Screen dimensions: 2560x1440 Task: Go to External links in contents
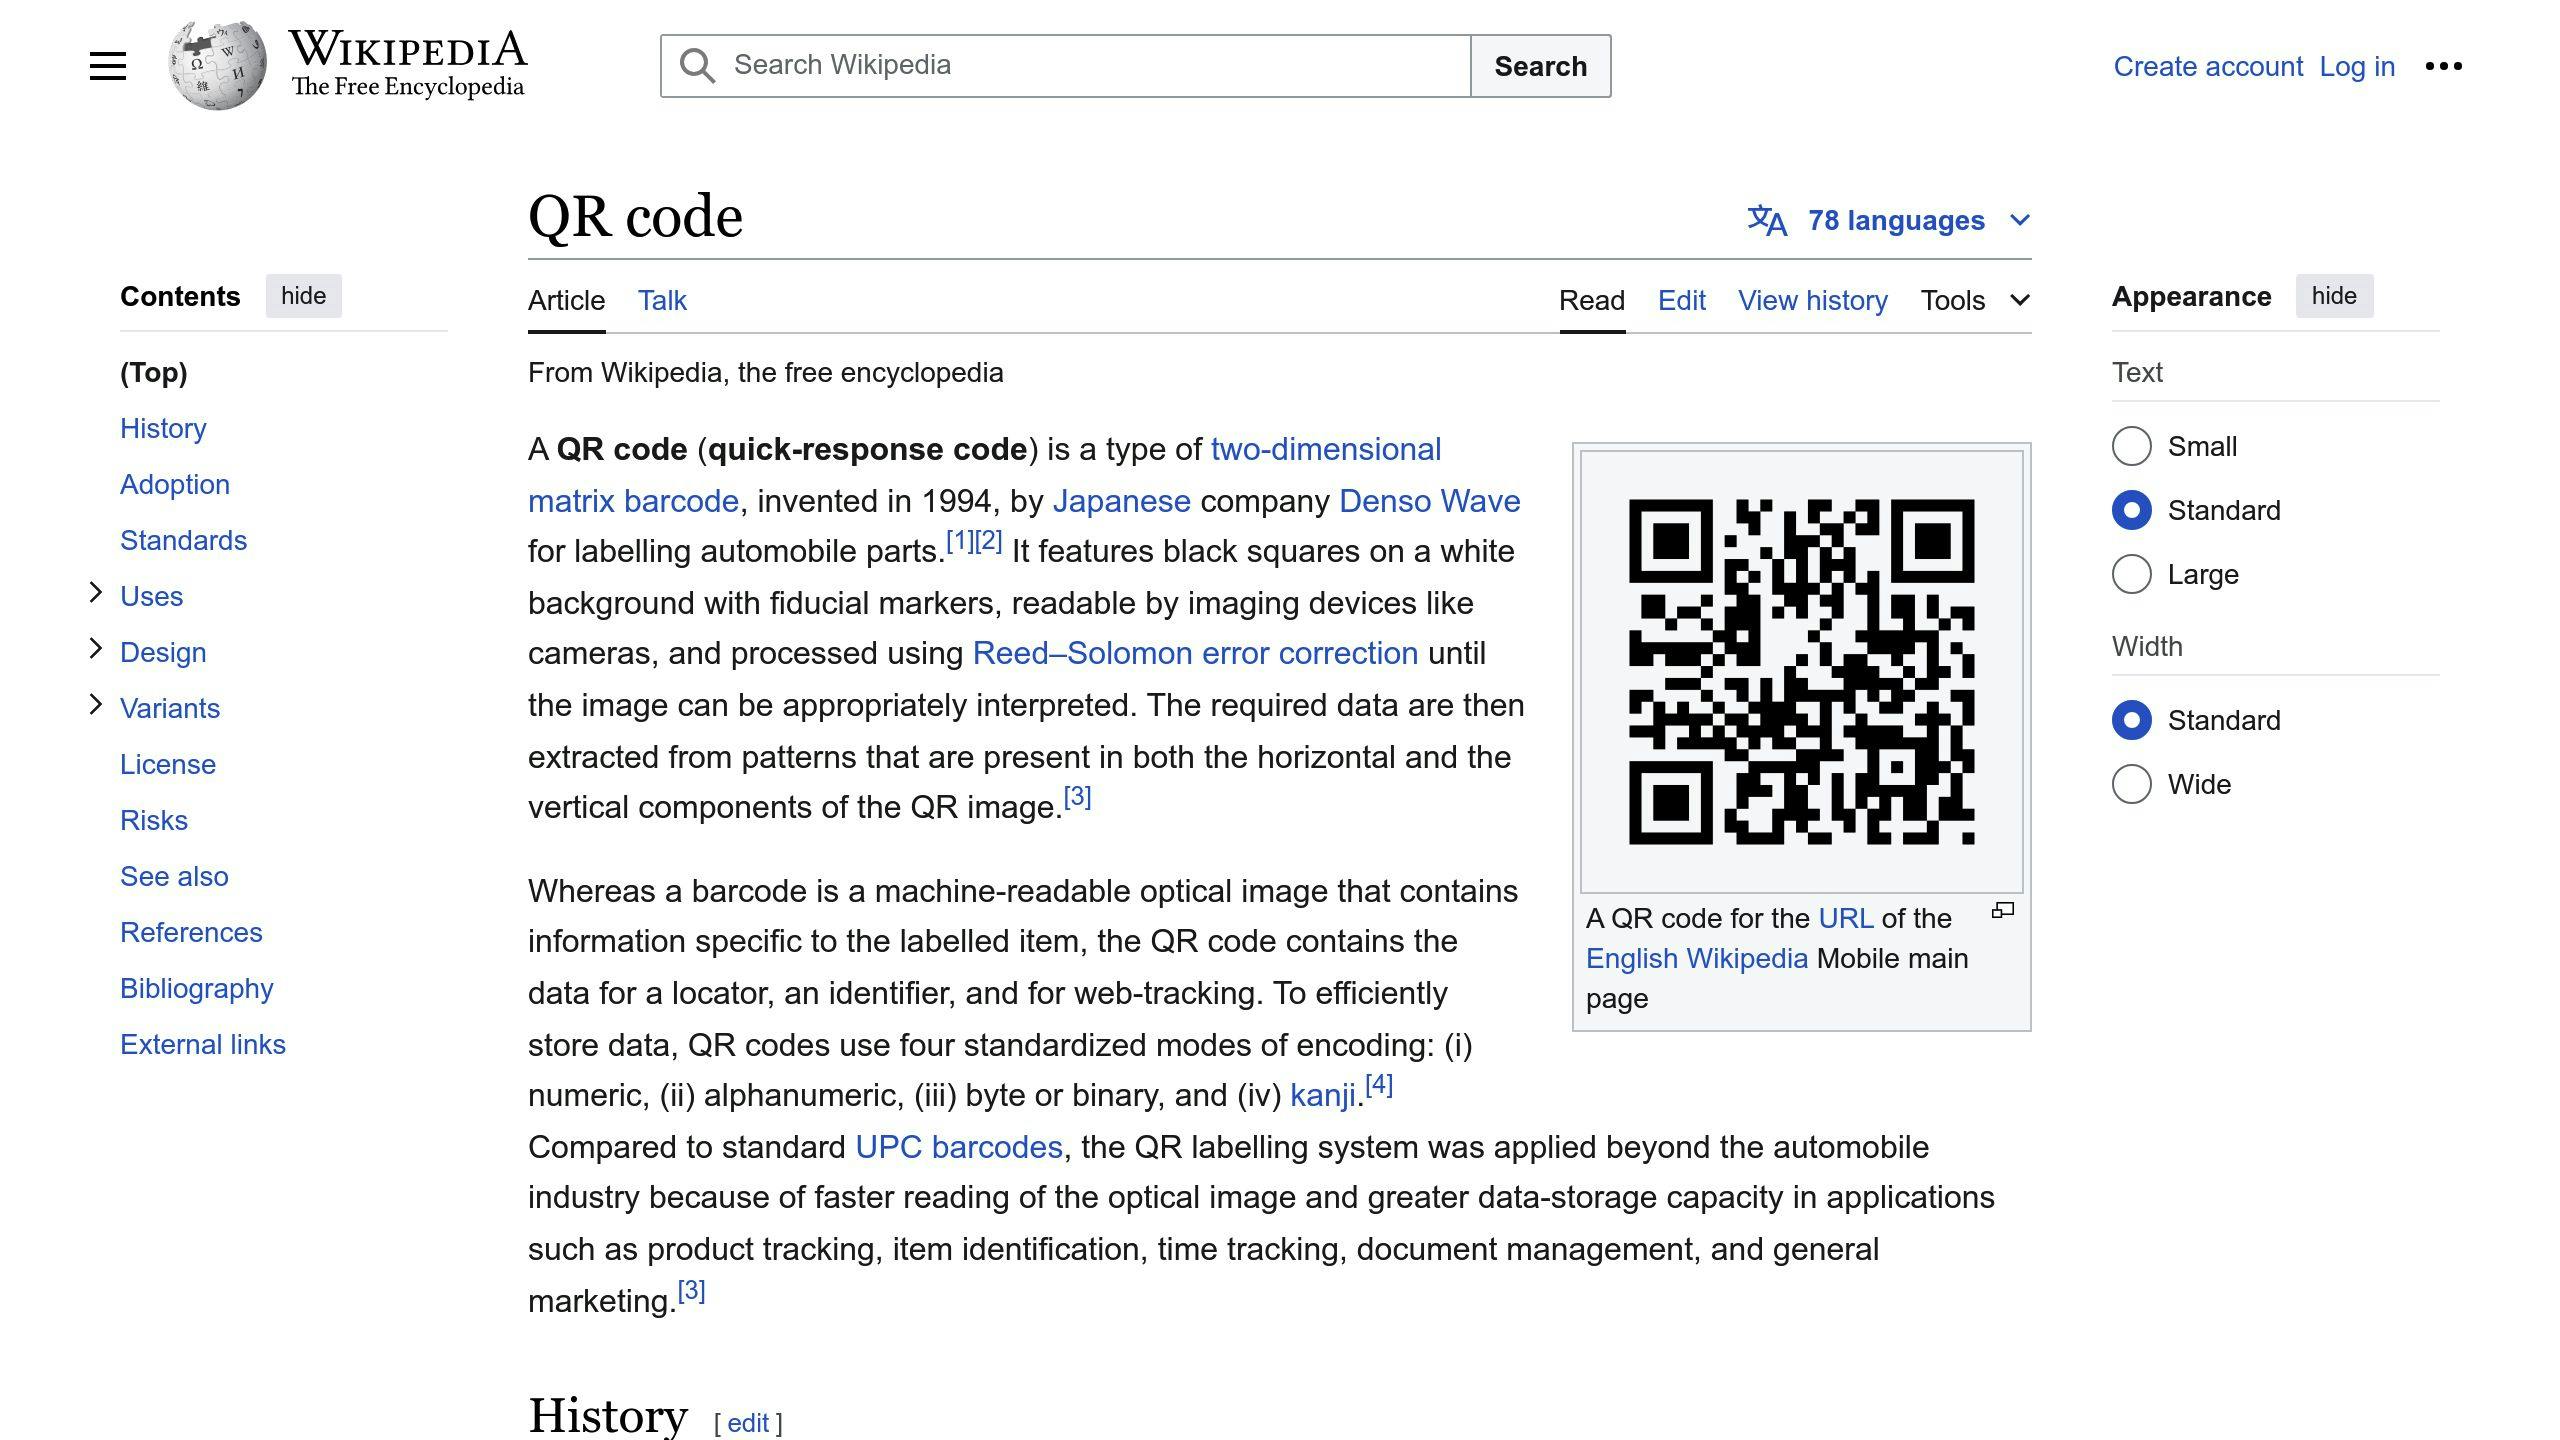tap(203, 1044)
